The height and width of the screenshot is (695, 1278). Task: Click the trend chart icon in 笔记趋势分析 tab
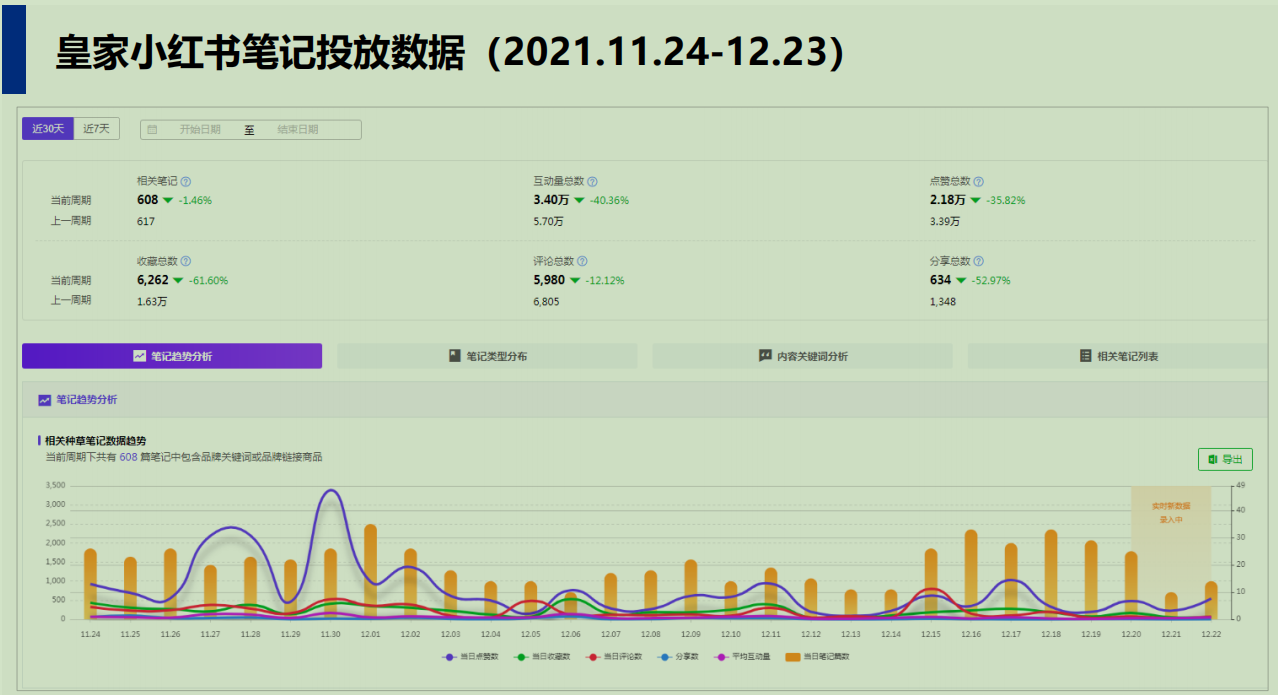(x=140, y=356)
